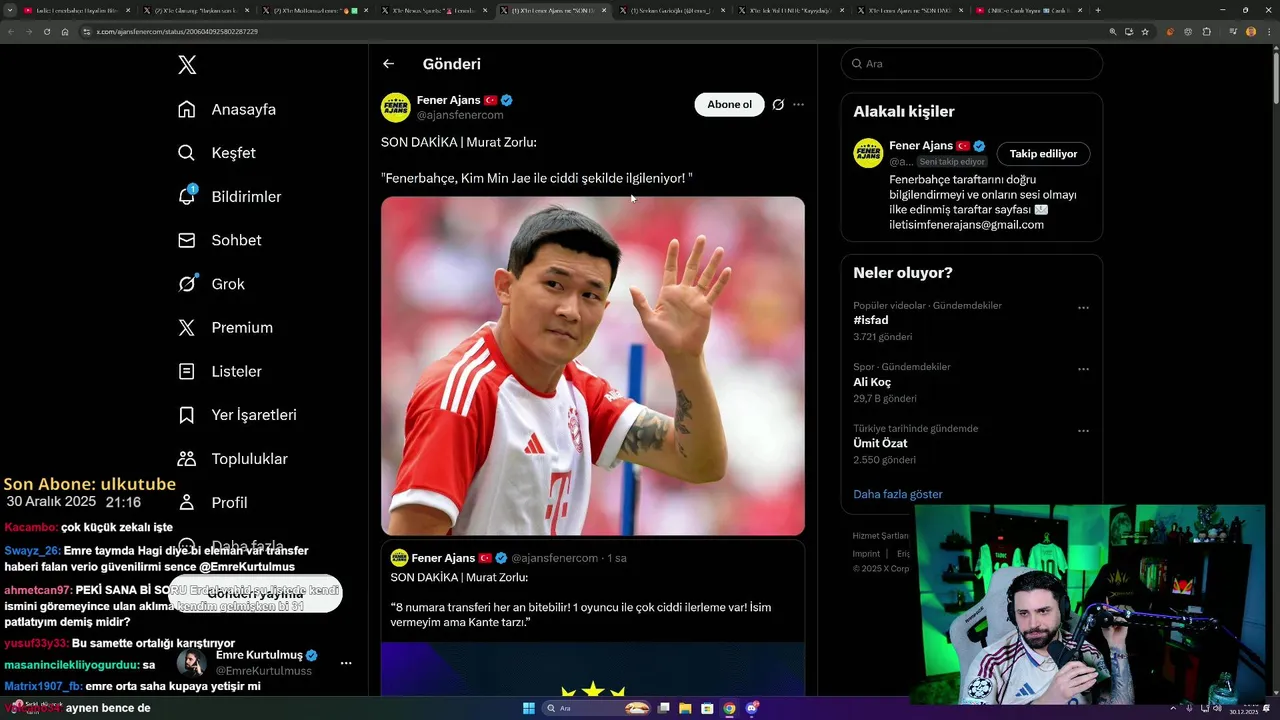This screenshot has height=720, width=1280.
Task: Open Bildirimler notifications
Action: click(x=229, y=197)
